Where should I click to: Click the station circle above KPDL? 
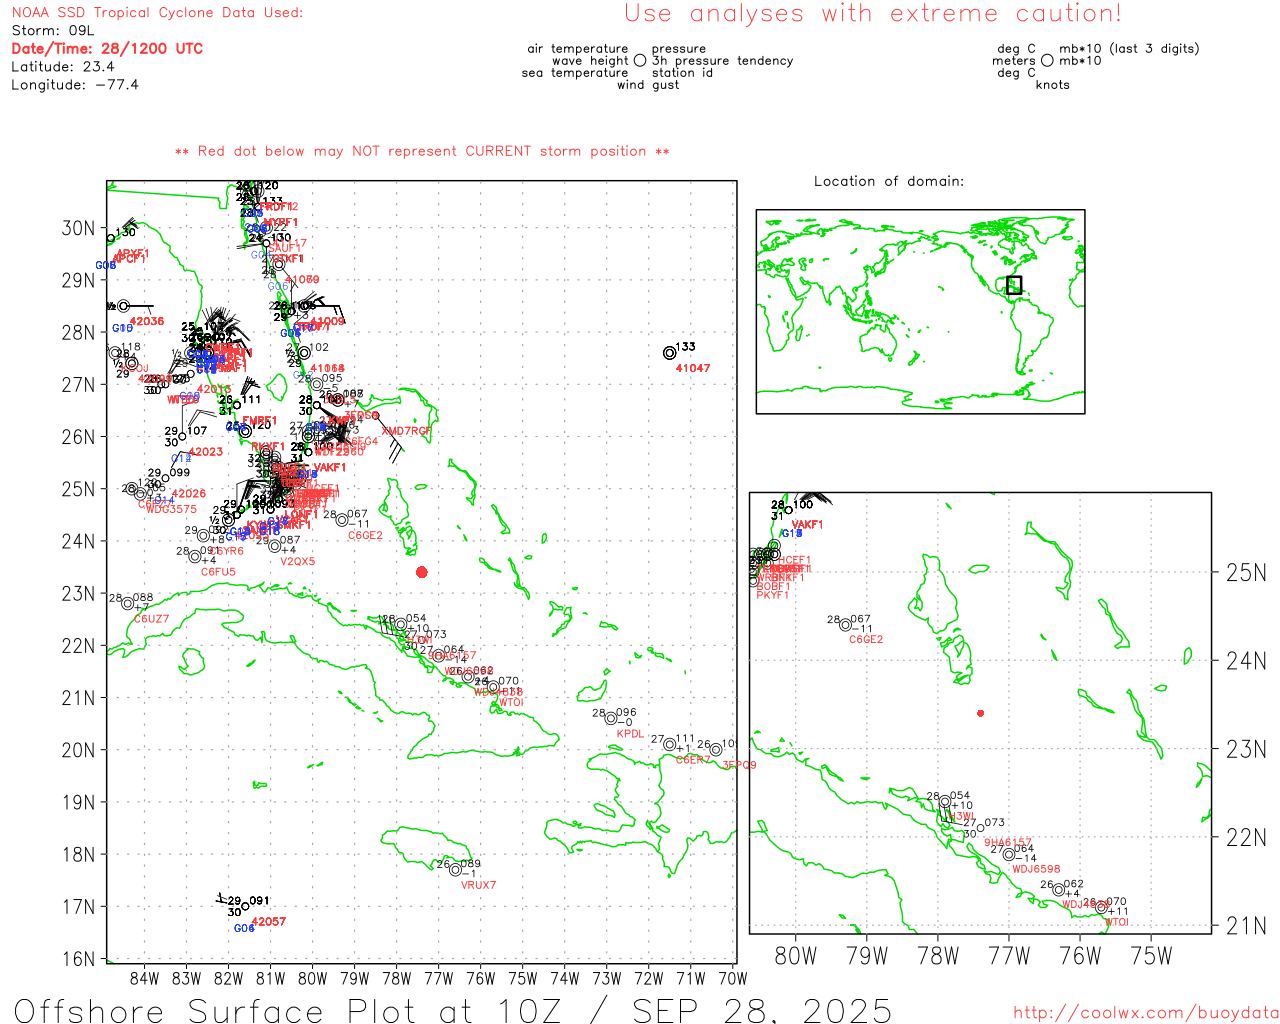pyautogui.click(x=611, y=719)
